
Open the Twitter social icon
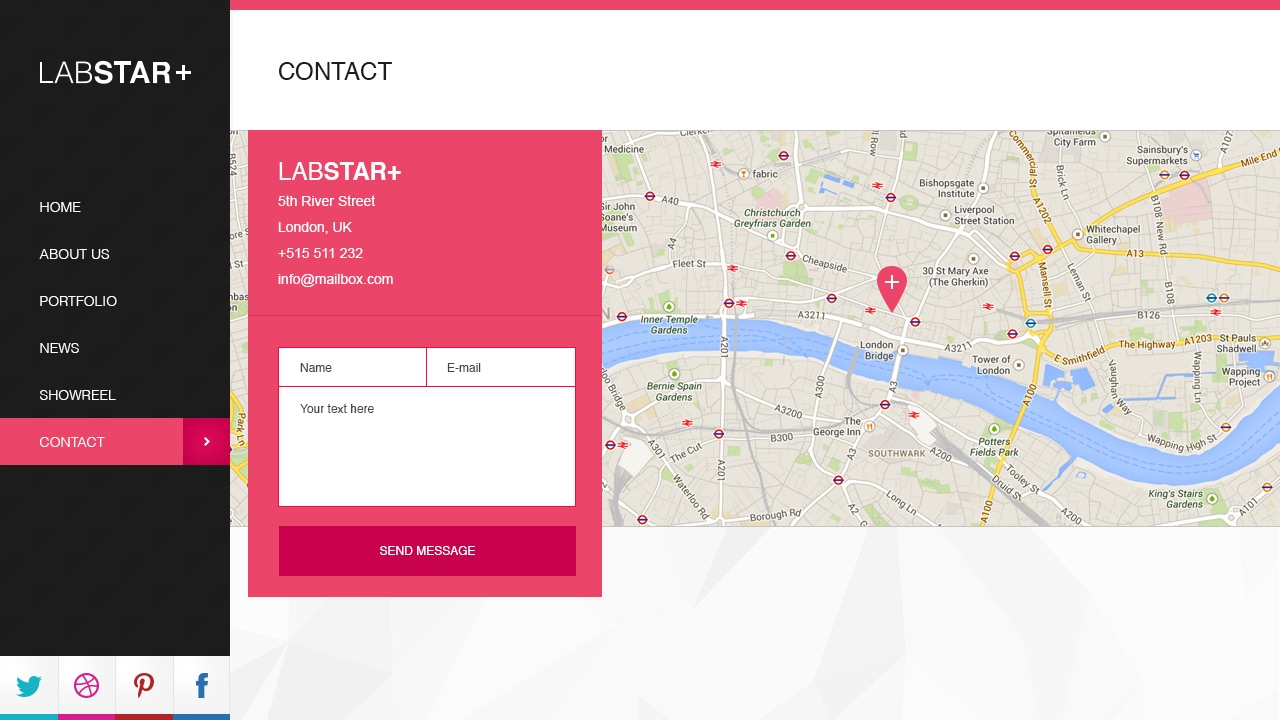29,686
